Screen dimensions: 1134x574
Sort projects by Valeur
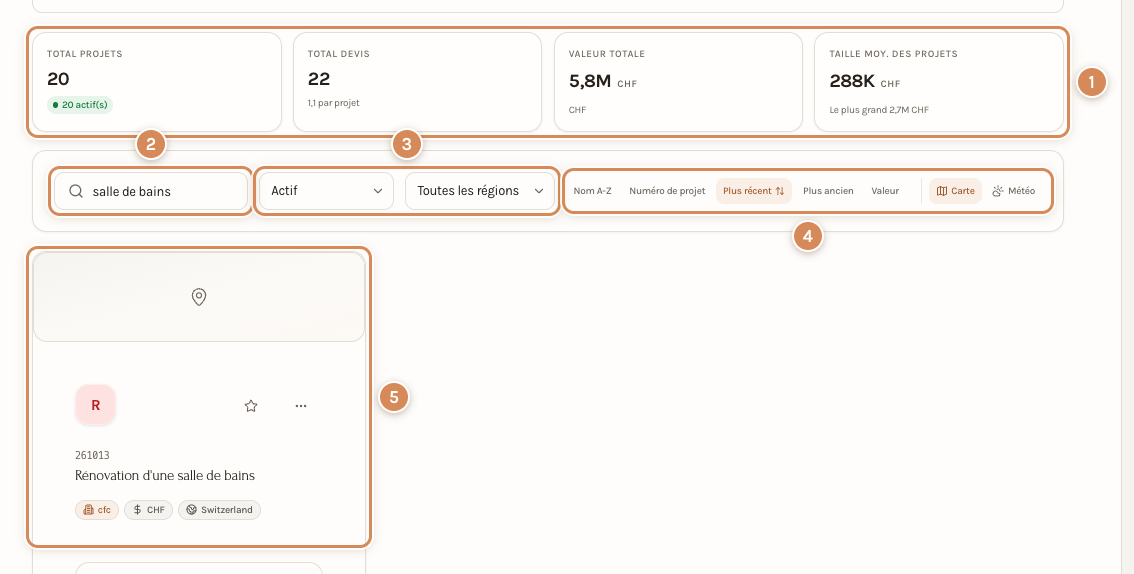pyautogui.click(x=885, y=191)
